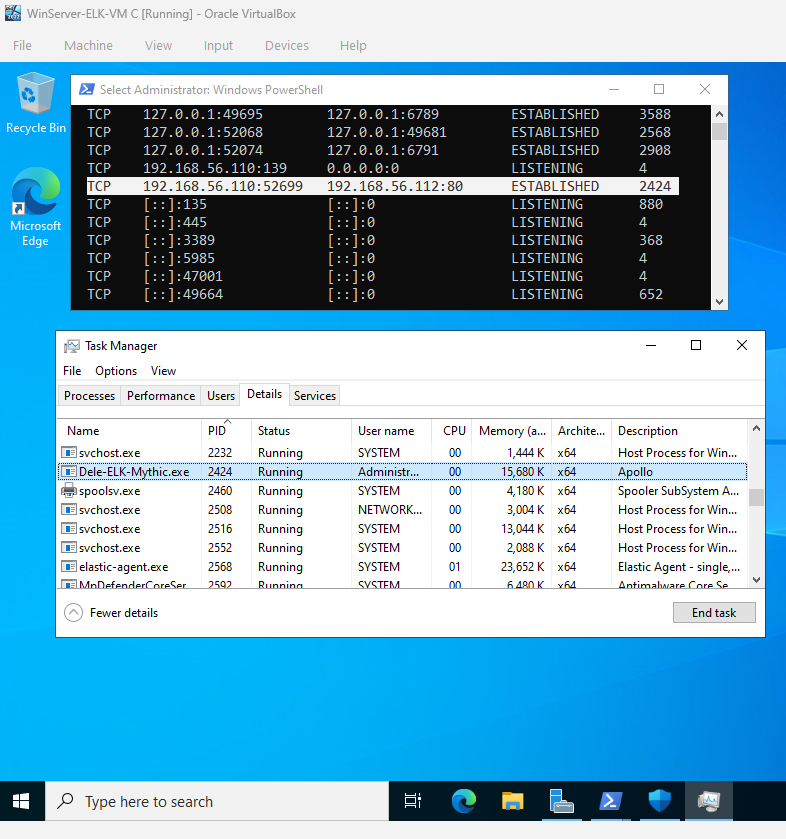Switch to the Services tab

pos(315,395)
